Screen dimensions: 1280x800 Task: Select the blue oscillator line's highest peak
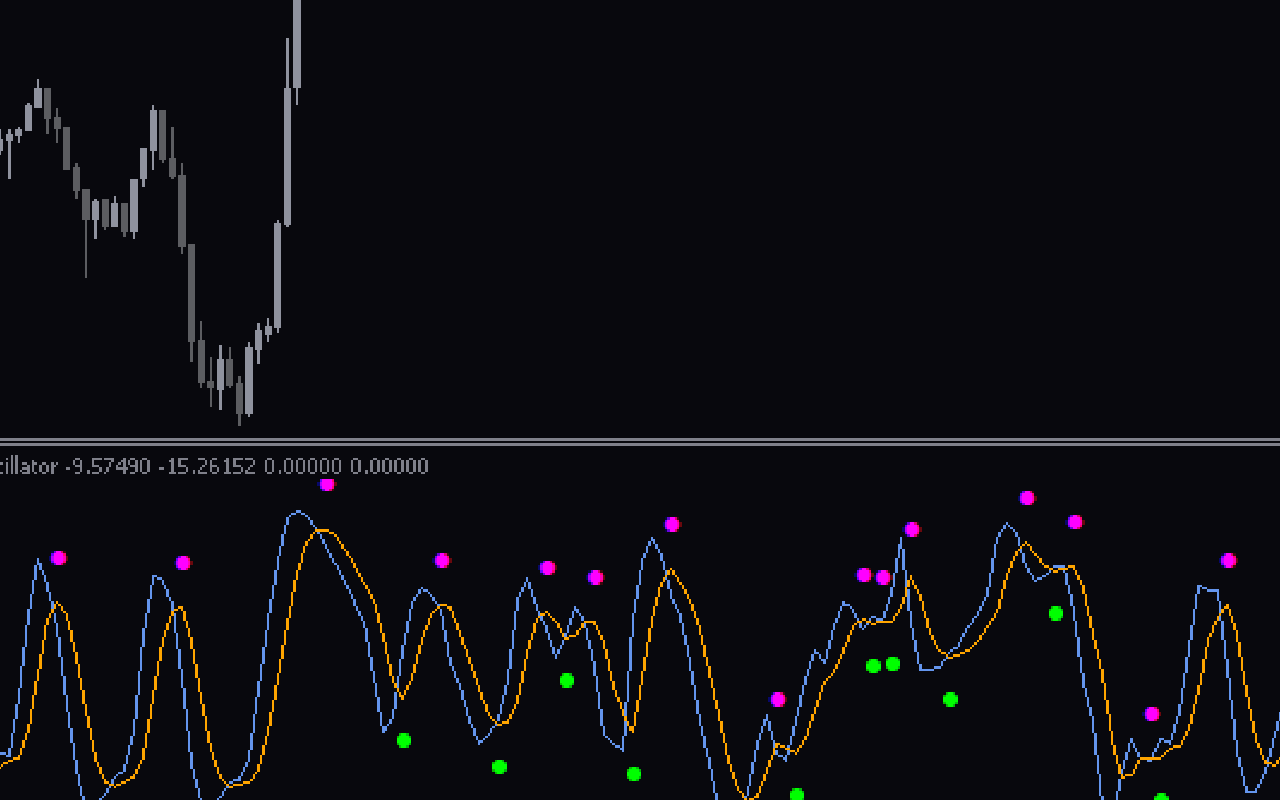pyautogui.click(x=298, y=513)
